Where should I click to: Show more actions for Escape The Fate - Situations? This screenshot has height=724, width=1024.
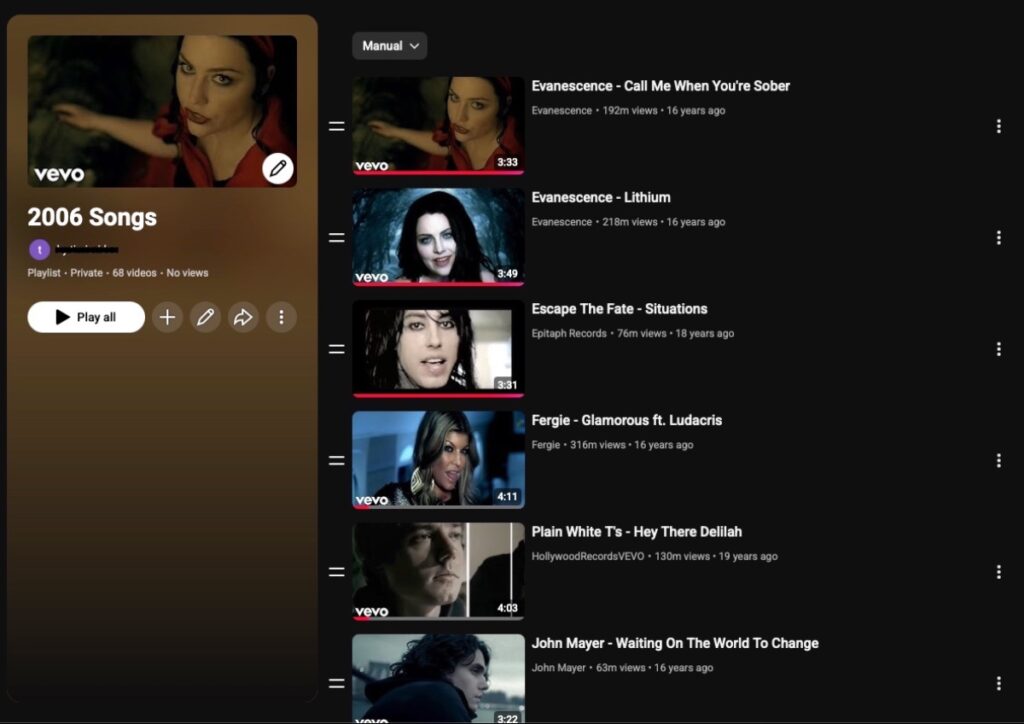click(x=999, y=349)
